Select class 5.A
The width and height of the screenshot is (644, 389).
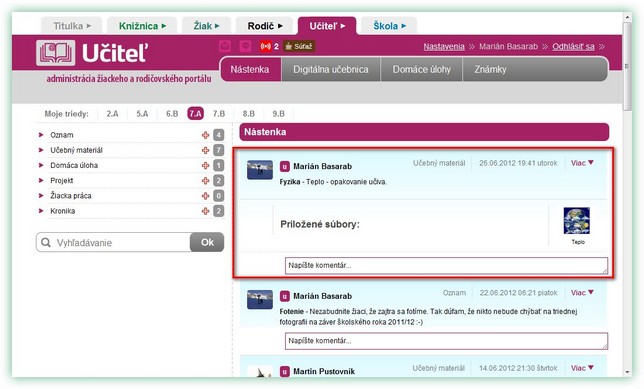[142, 114]
